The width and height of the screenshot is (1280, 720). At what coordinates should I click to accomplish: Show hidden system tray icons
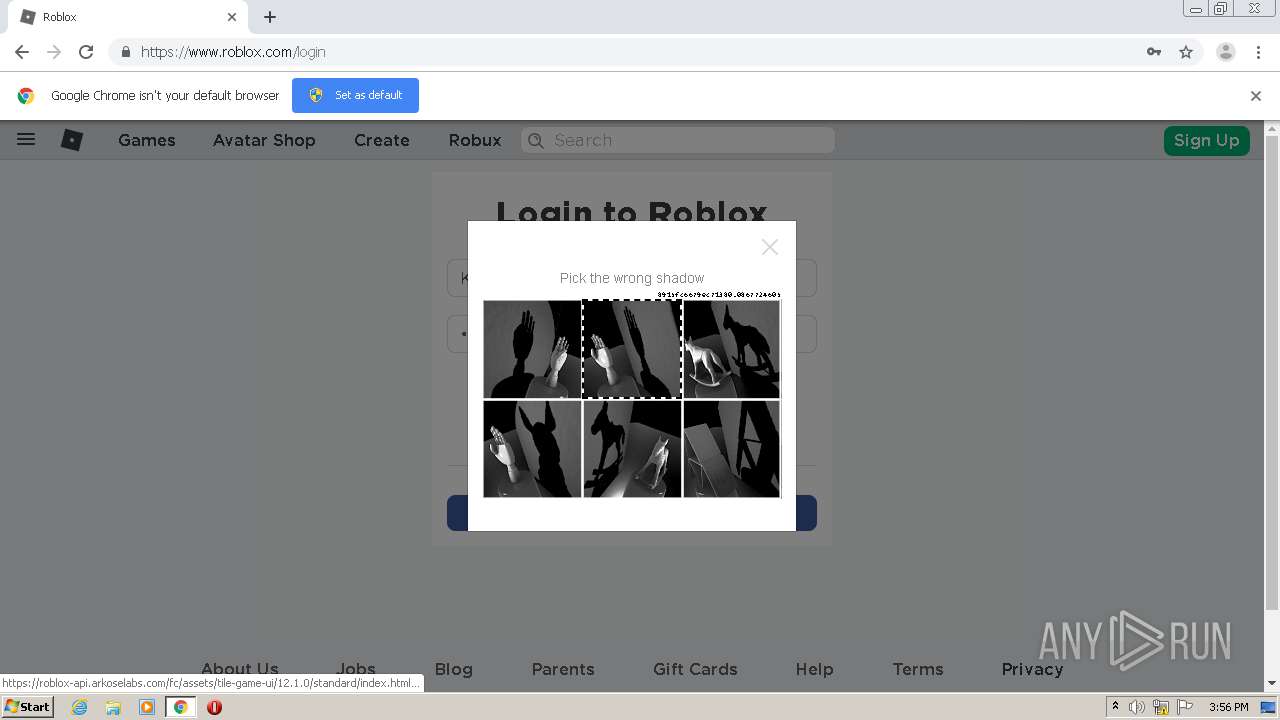click(x=1116, y=707)
